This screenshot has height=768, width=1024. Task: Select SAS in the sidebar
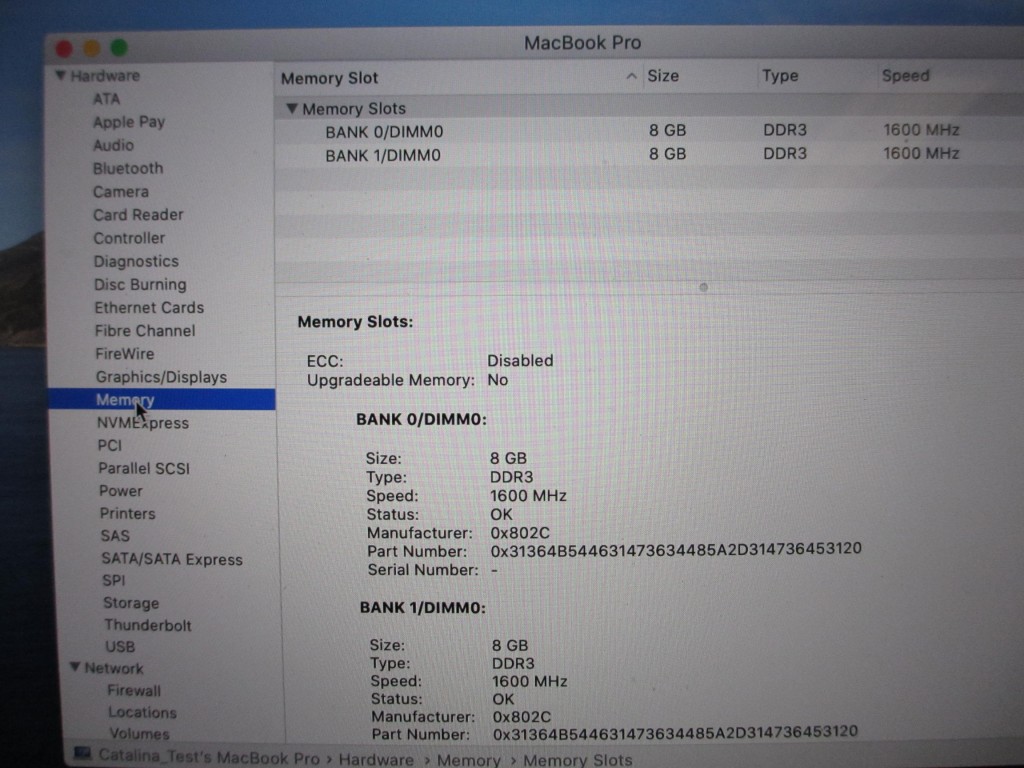click(x=115, y=536)
